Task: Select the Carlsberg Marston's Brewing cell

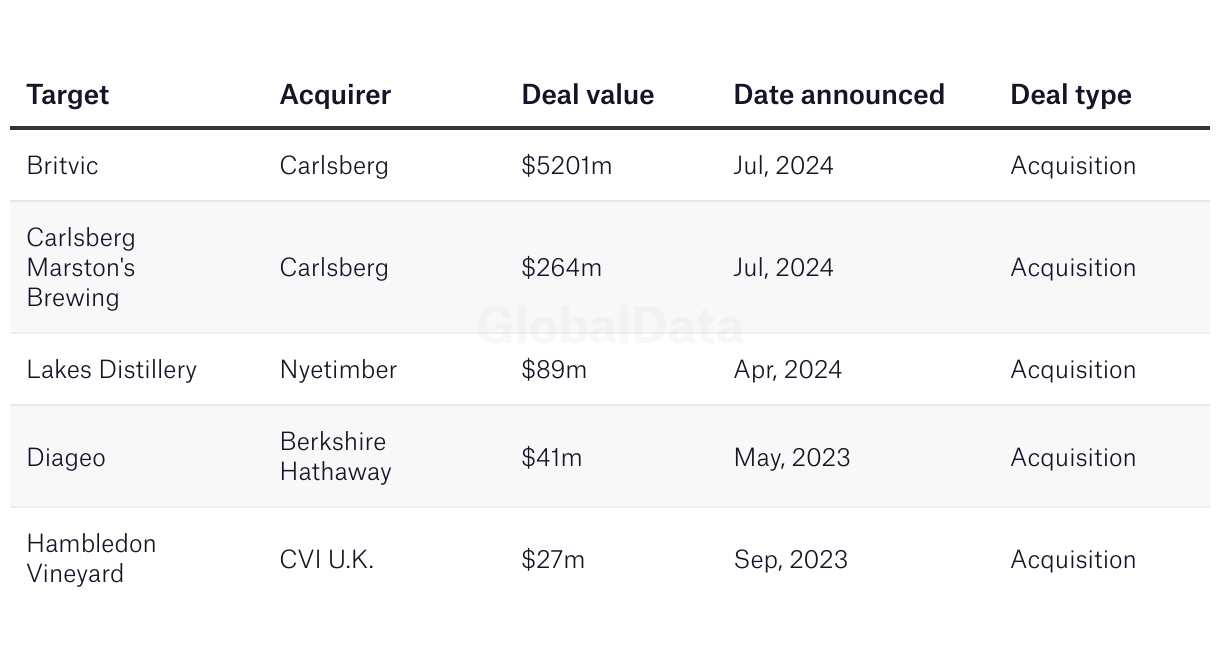Action: click(x=81, y=268)
